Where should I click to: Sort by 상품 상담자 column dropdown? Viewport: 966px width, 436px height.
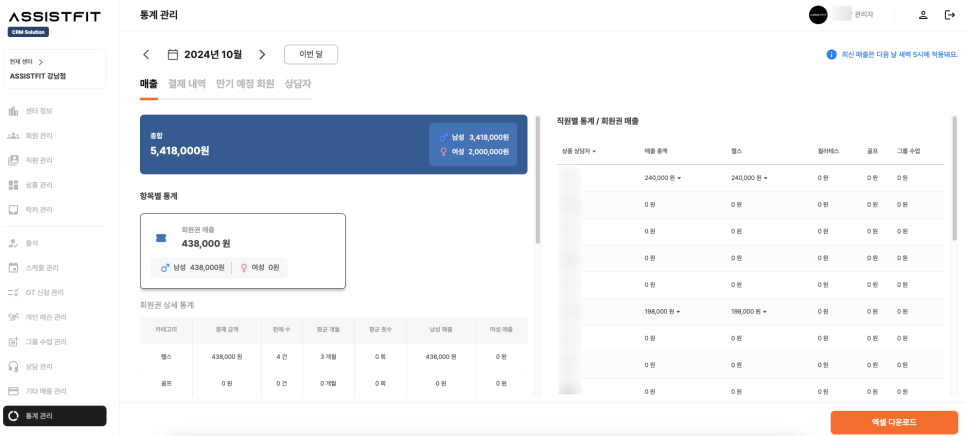click(x=580, y=151)
